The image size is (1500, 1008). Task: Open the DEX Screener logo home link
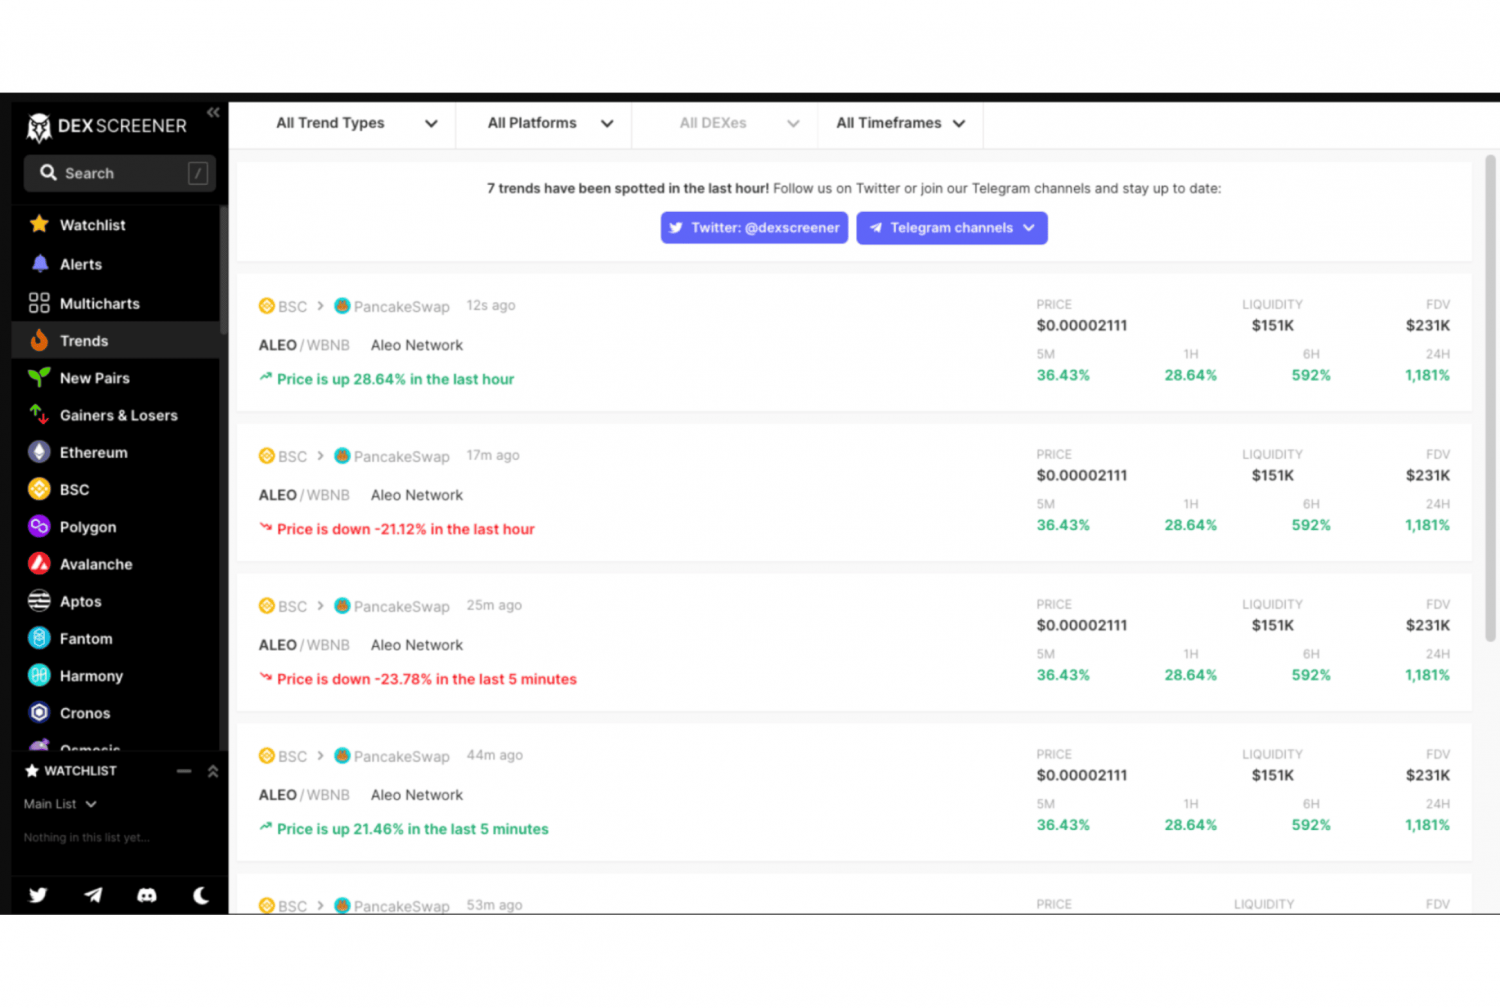107,126
